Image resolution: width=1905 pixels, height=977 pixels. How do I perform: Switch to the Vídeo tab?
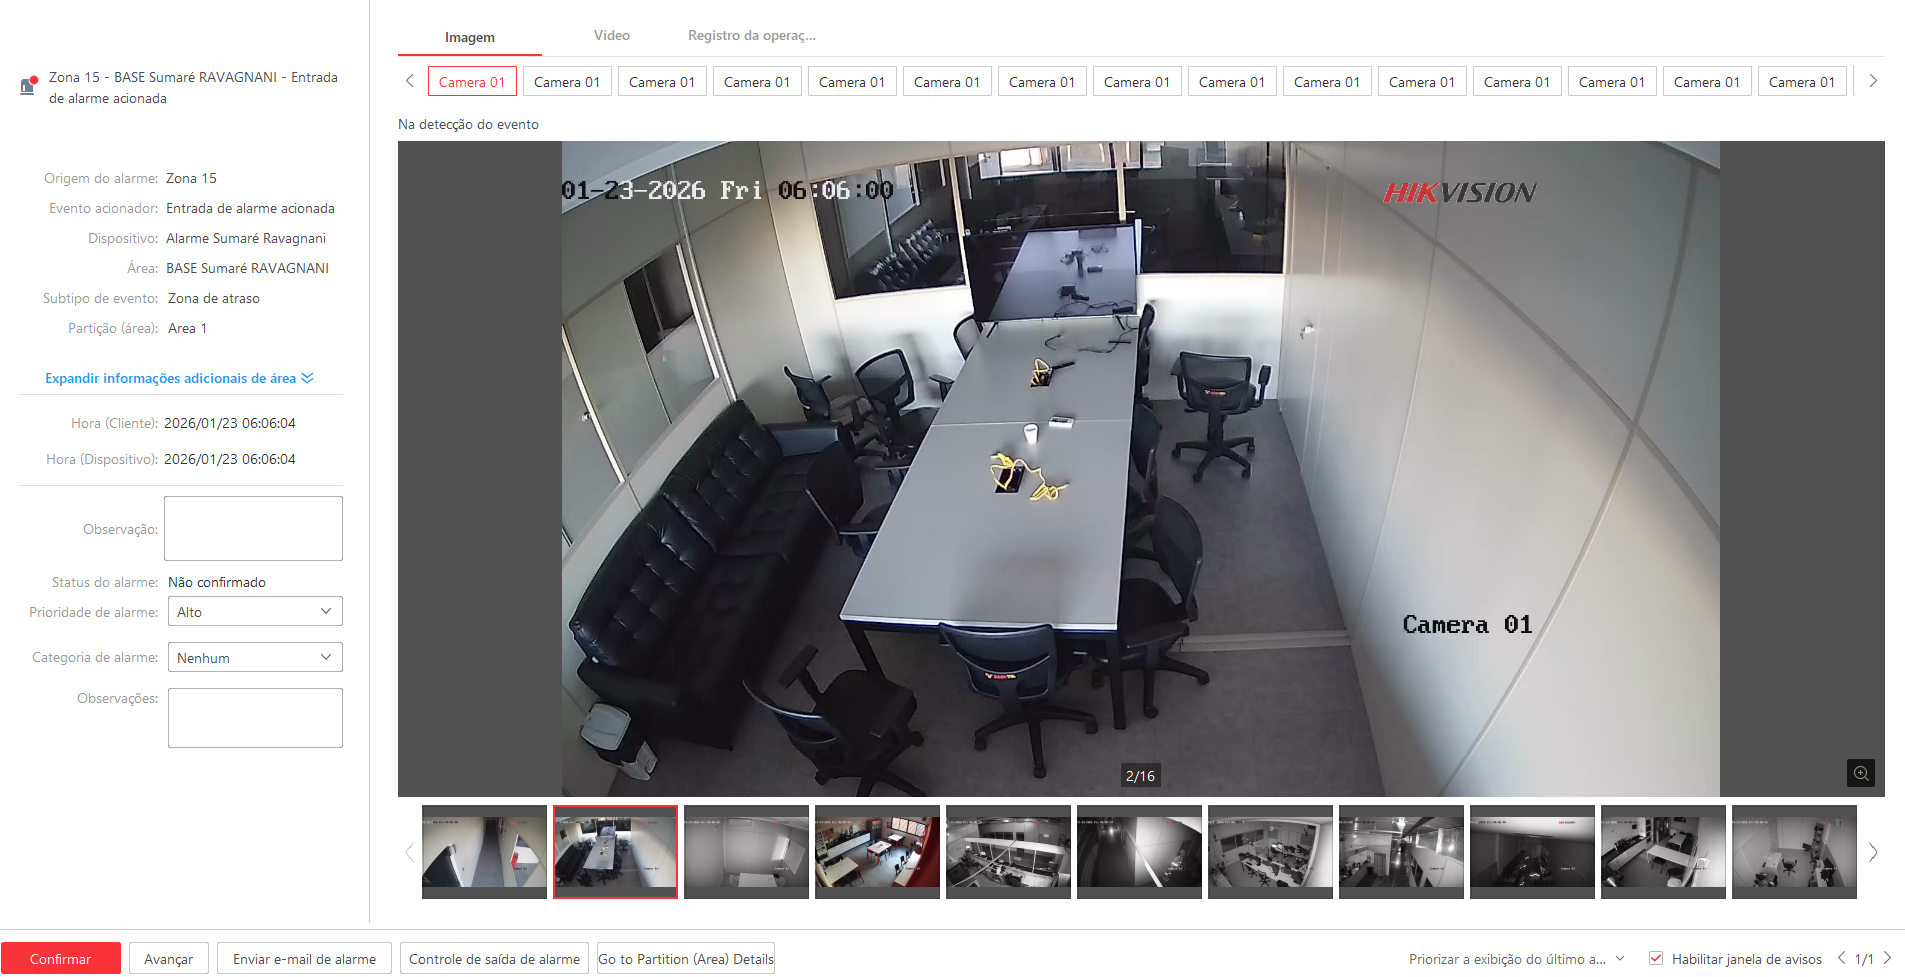pyautogui.click(x=611, y=35)
